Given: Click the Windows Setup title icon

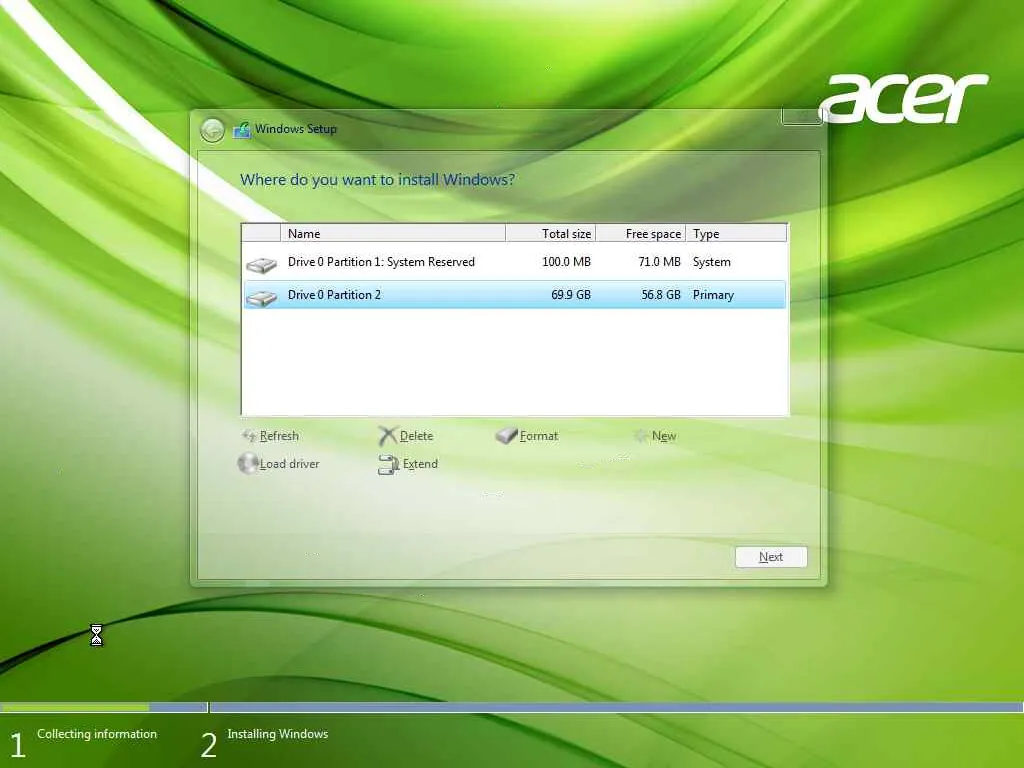Looking at the screenshot, I should 242,129.
